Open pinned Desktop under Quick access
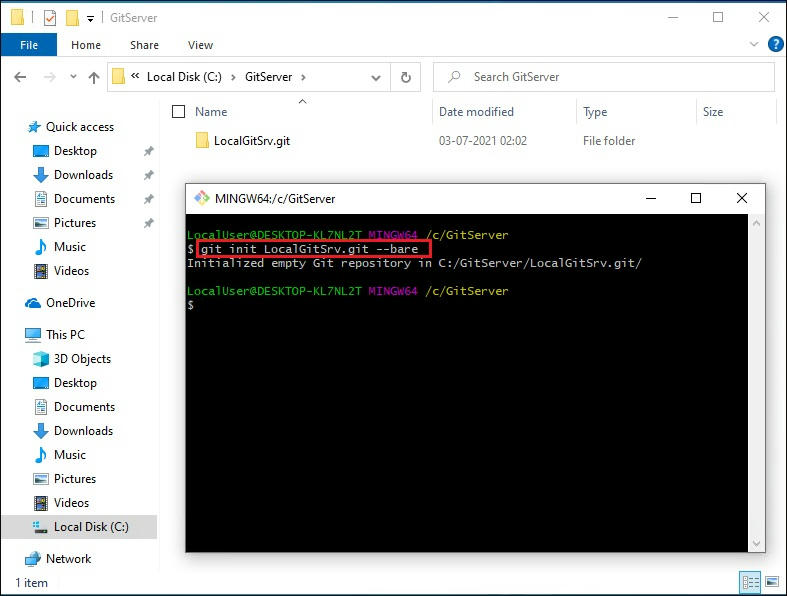The image size is (787, 596). point(75,151)
